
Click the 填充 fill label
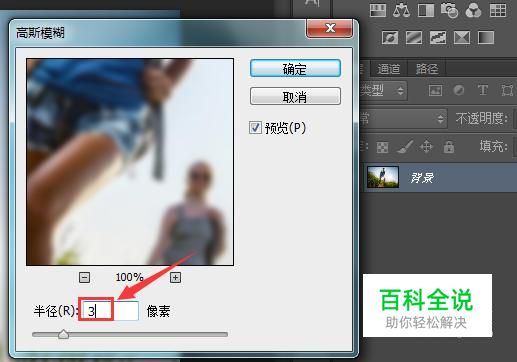click(x=494, y=146)
